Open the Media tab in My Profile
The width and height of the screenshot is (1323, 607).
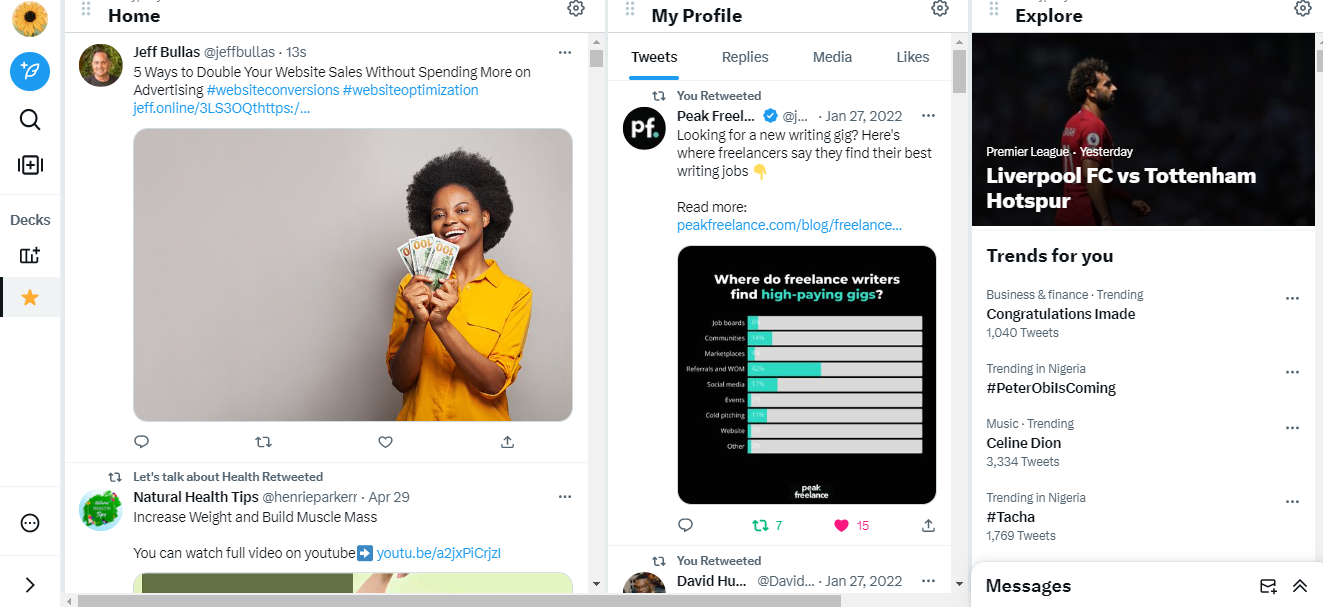[832, 57]
